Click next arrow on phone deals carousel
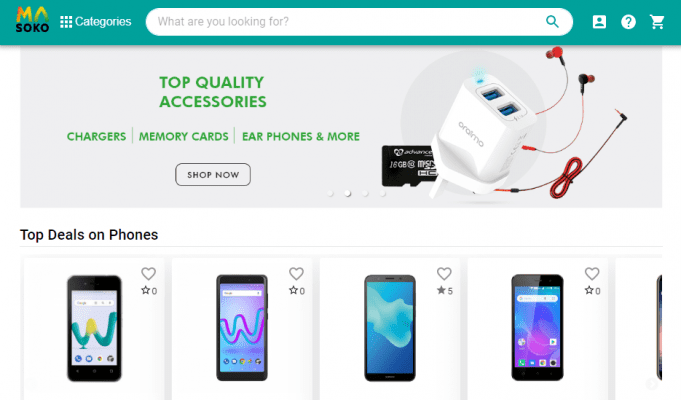This screenshot has height=400, width=681. coord(651,384)
